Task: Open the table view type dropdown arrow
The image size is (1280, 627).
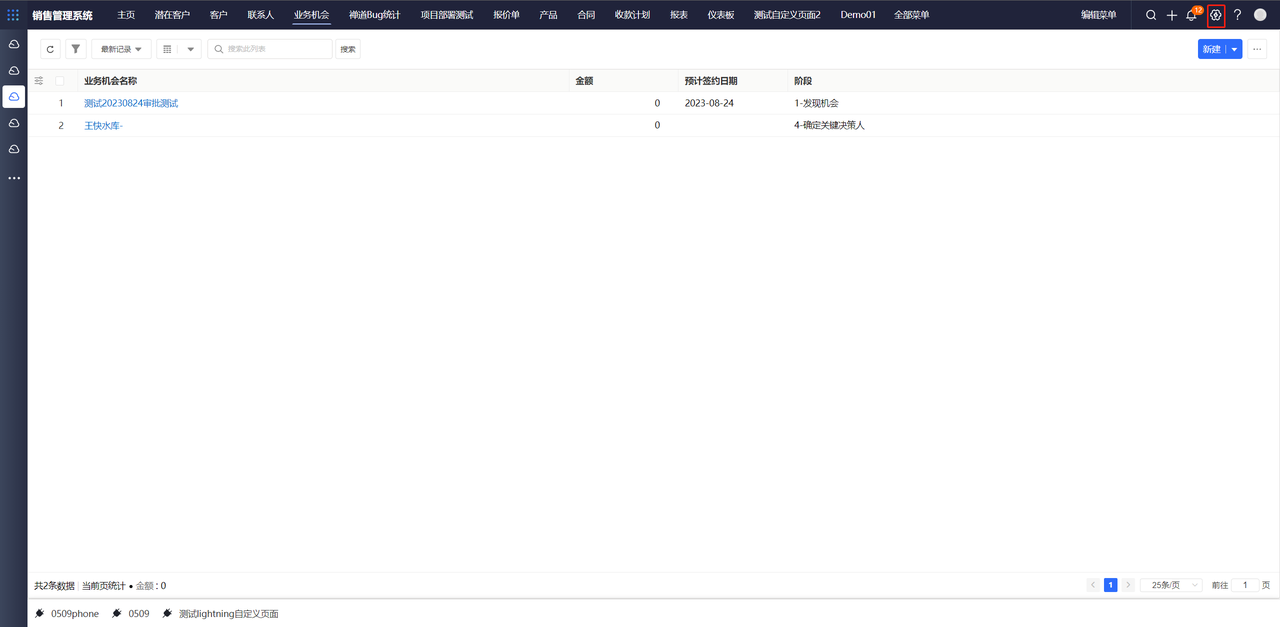Action: [190, 49]
